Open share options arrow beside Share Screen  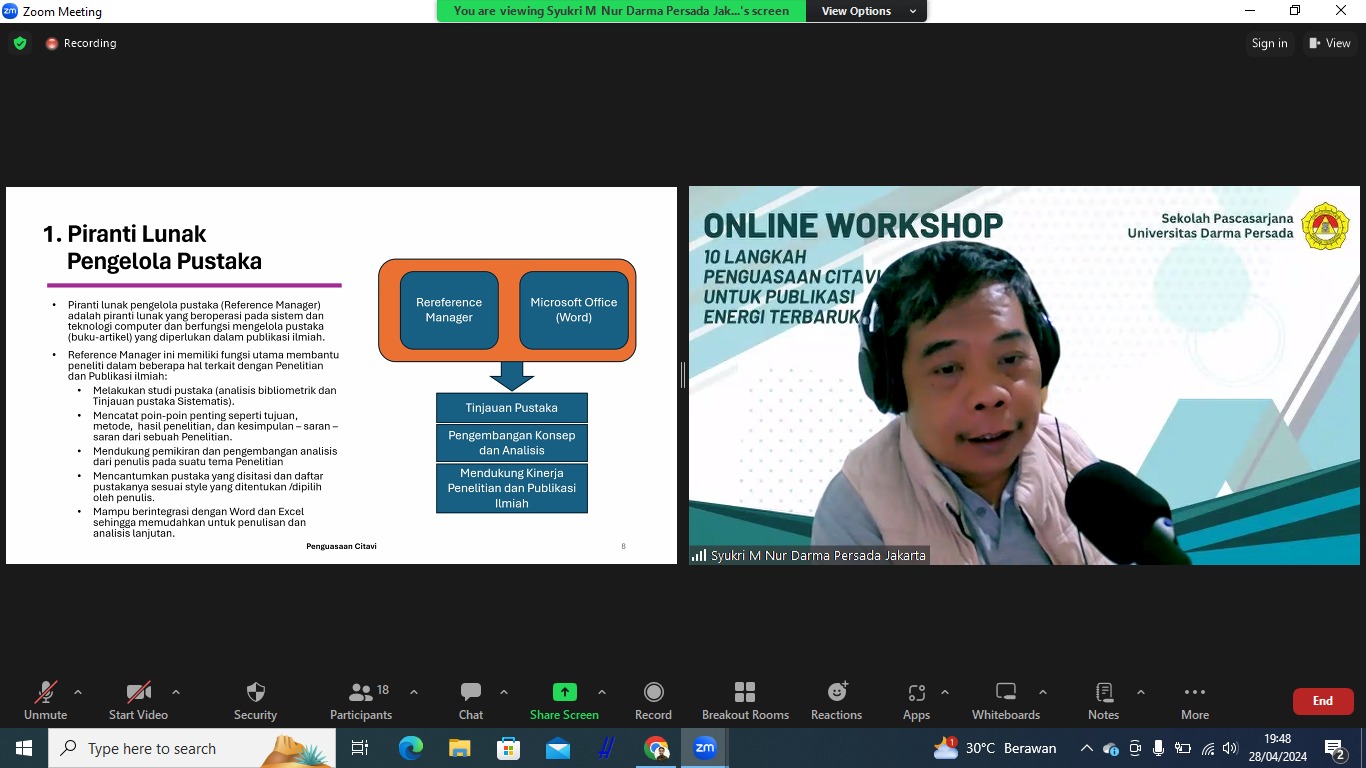[602, 692]
